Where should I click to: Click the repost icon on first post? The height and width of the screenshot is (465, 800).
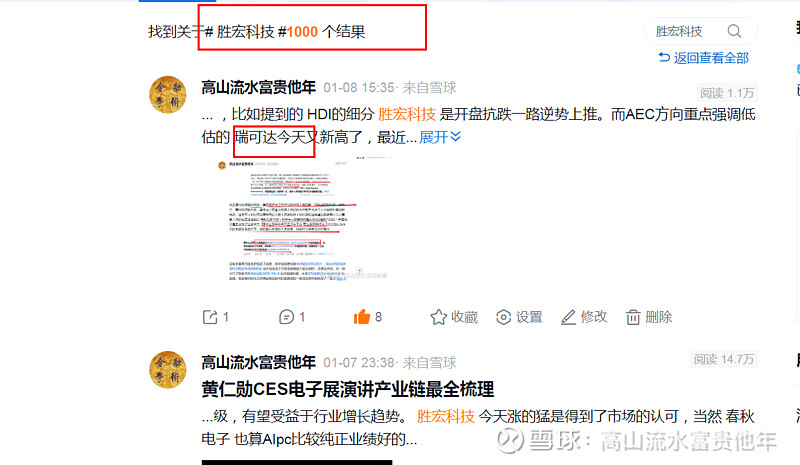(x=210, y=317)
